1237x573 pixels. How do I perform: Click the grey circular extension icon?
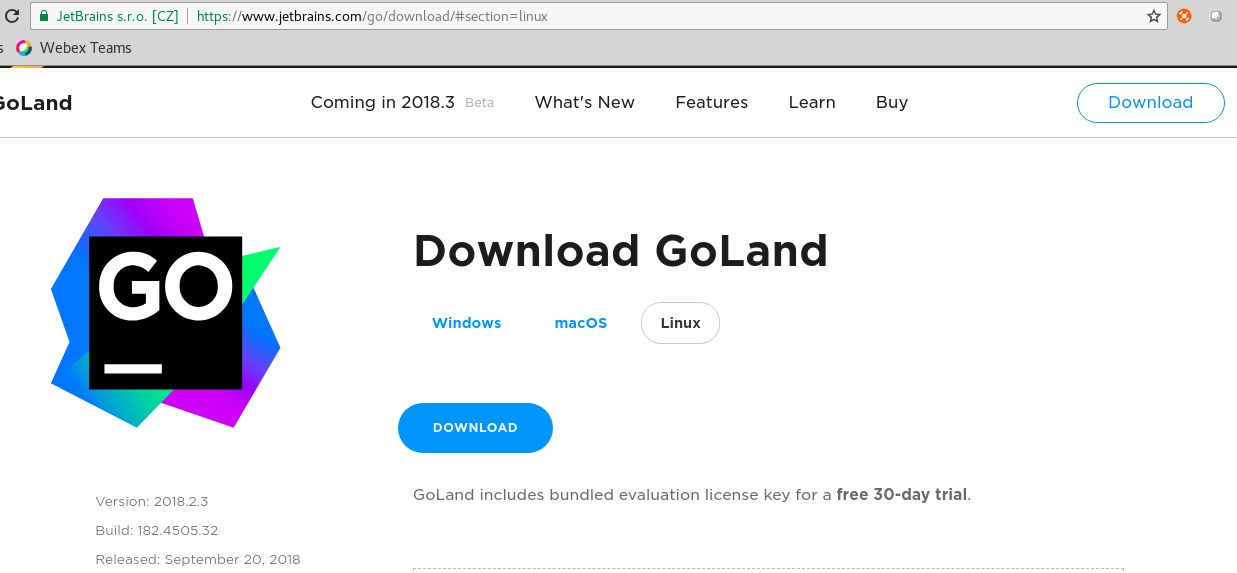[x=1216, y=16]
